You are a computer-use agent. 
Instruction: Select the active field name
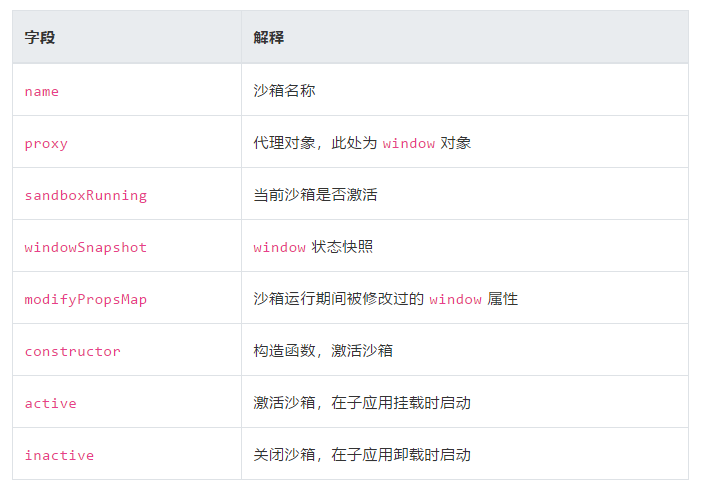pos(50,403)
